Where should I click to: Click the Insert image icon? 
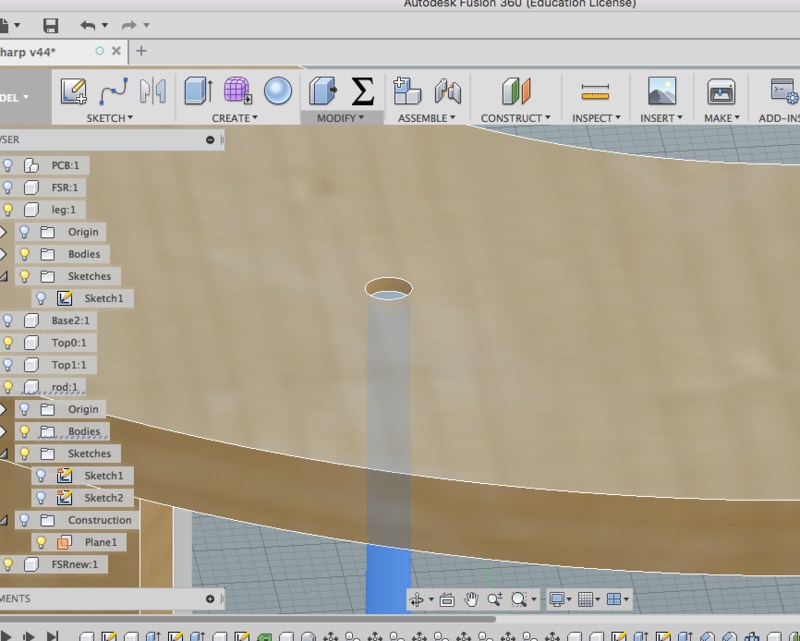tap(661, 92)
